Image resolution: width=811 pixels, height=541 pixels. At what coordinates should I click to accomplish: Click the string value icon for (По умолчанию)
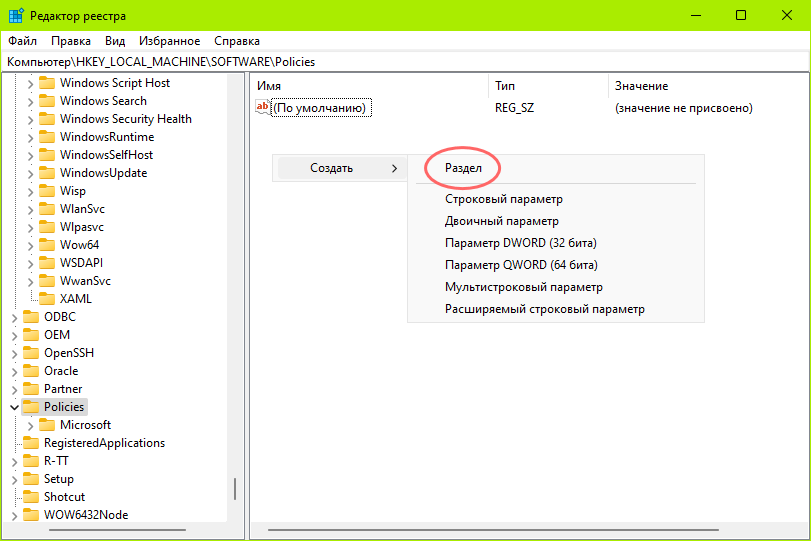click(x=263, y=108)
